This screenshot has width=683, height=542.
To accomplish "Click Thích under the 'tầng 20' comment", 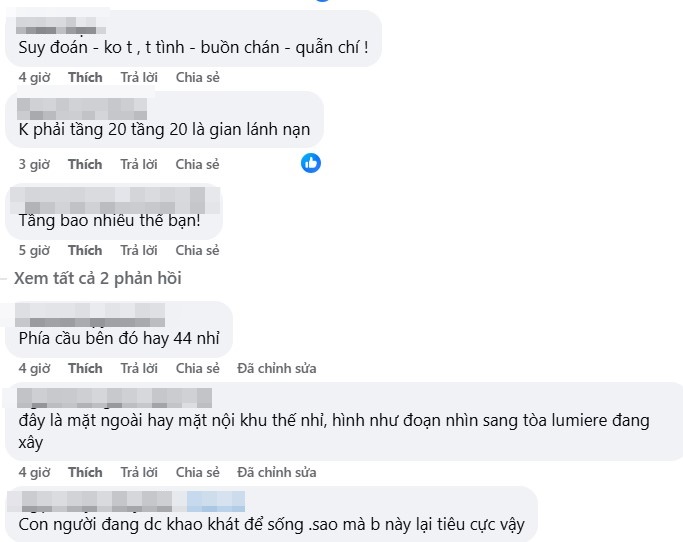I will [x=85, y=164].
